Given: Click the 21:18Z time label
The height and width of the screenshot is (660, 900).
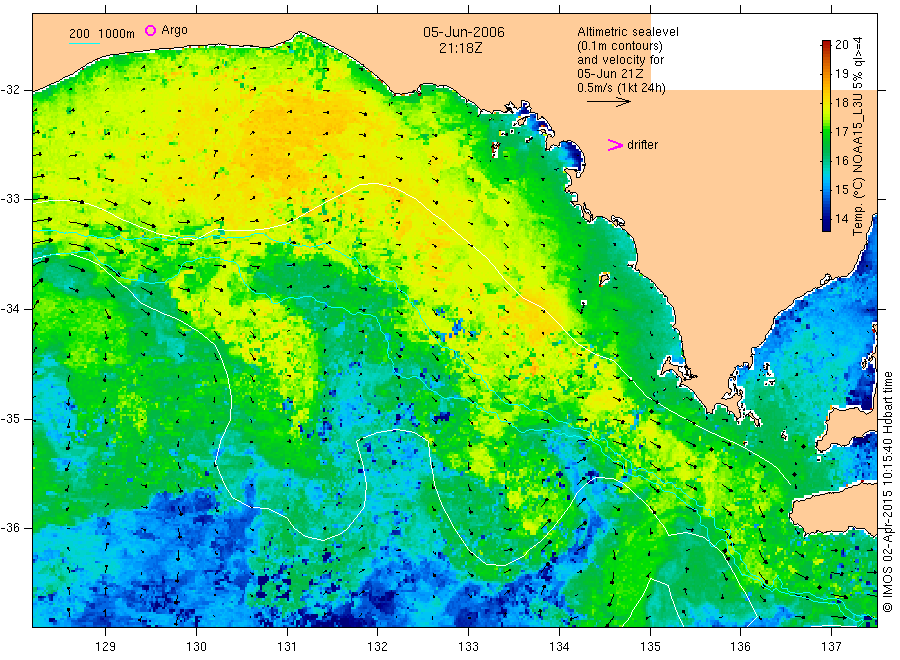Looking at the screenshot, I should [x=461, y=48].
